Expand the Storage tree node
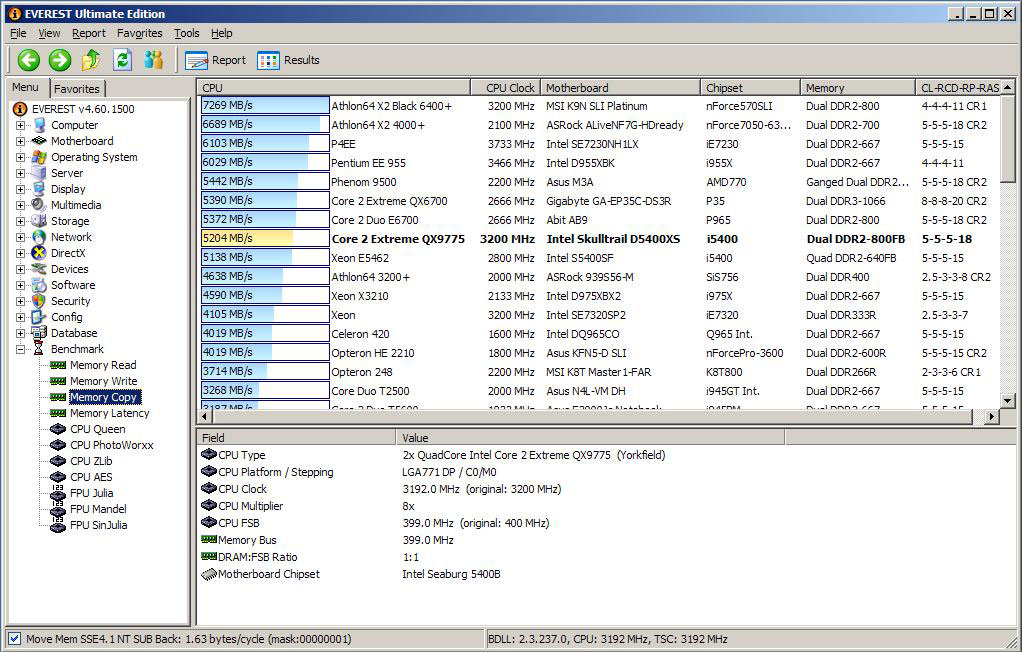The width and height of the screenshot is (1022, 652). tap(20, 221)
